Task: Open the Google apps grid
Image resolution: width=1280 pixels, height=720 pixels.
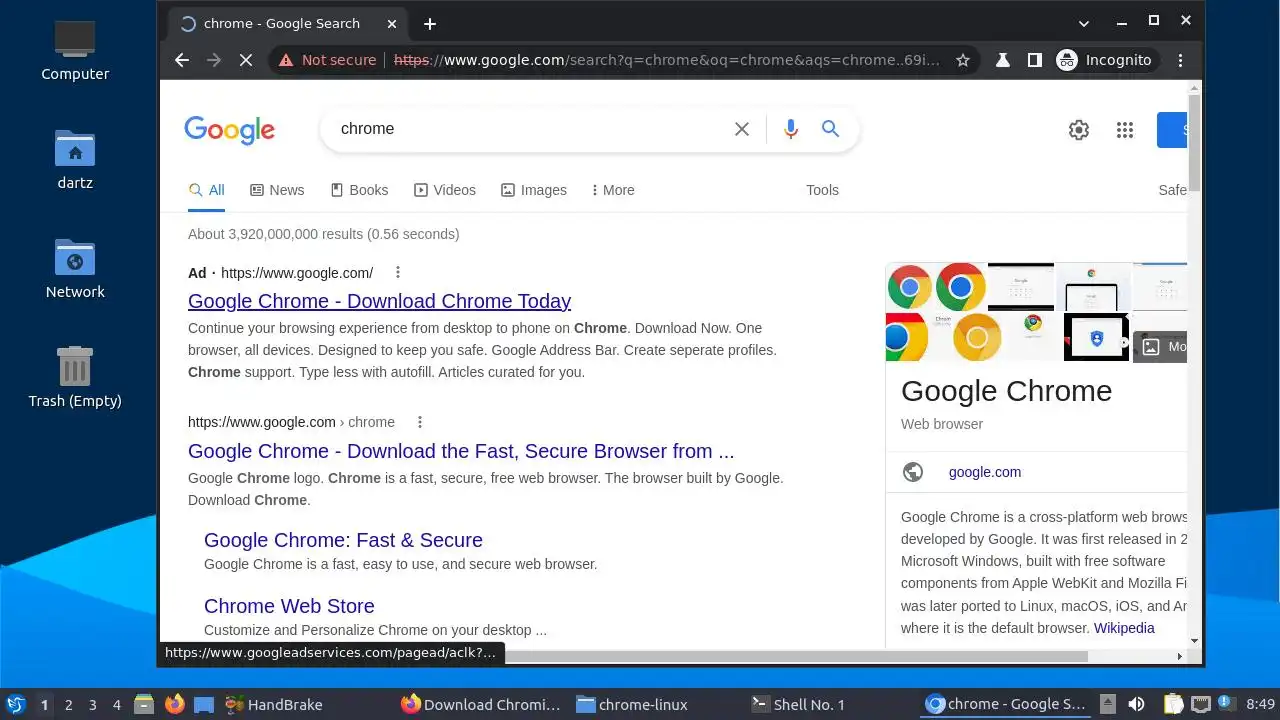Action: tap(1125, 130)
